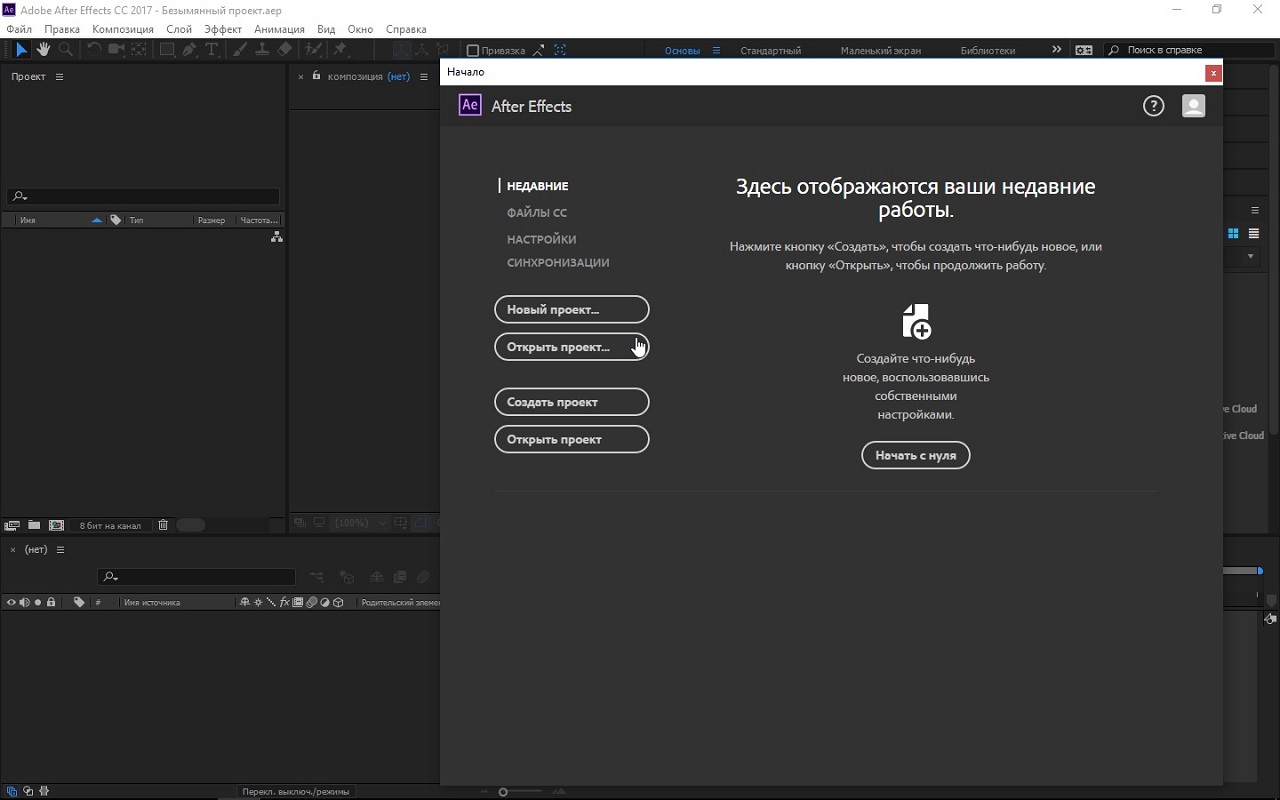Click the lock column icon in timeline
The image size is (1280, 800).
tap(51, 602)
